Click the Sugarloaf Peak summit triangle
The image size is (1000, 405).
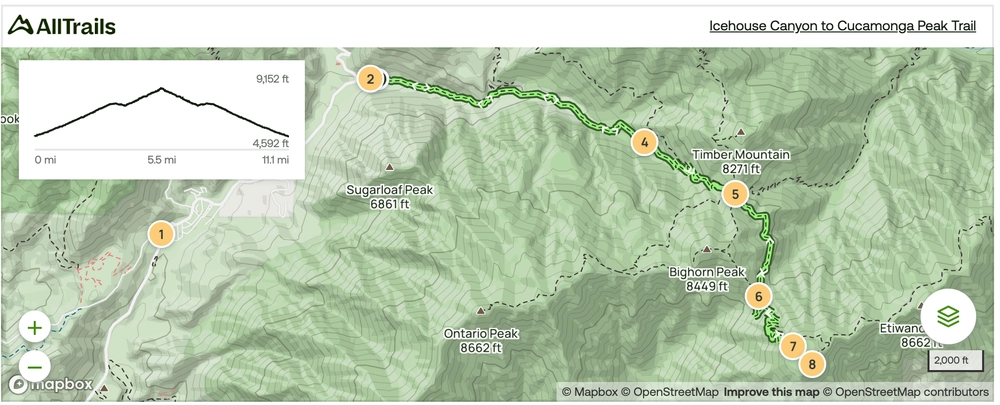point(389,167)
